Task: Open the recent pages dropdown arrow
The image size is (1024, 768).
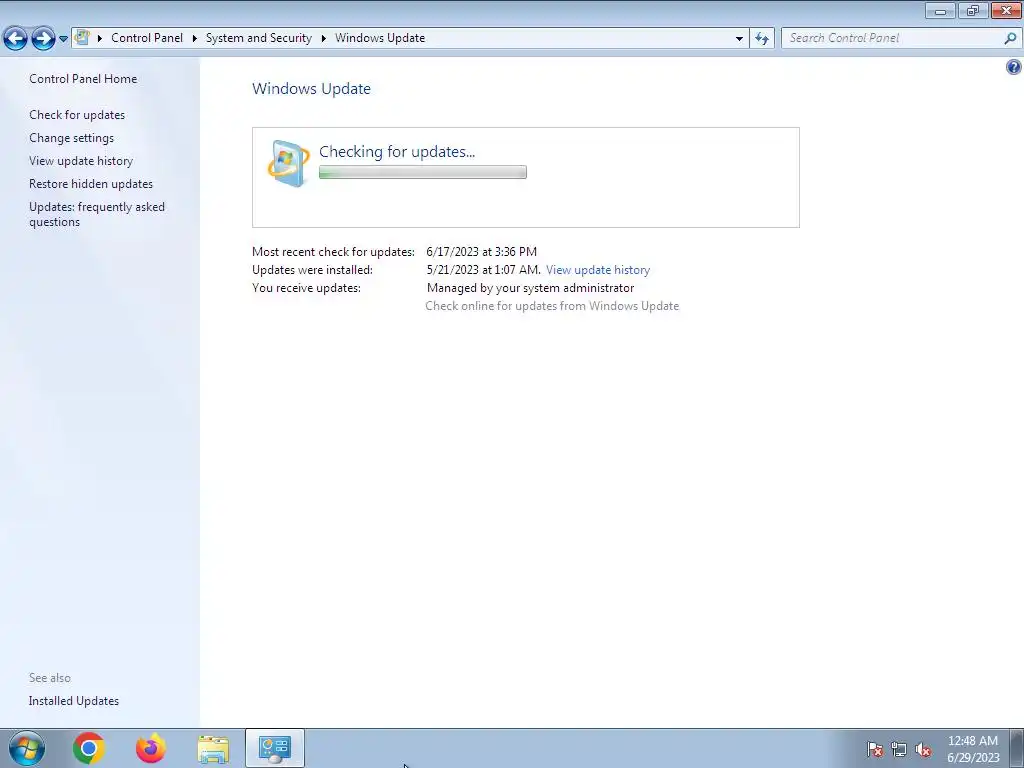Action: coord(63,39)
